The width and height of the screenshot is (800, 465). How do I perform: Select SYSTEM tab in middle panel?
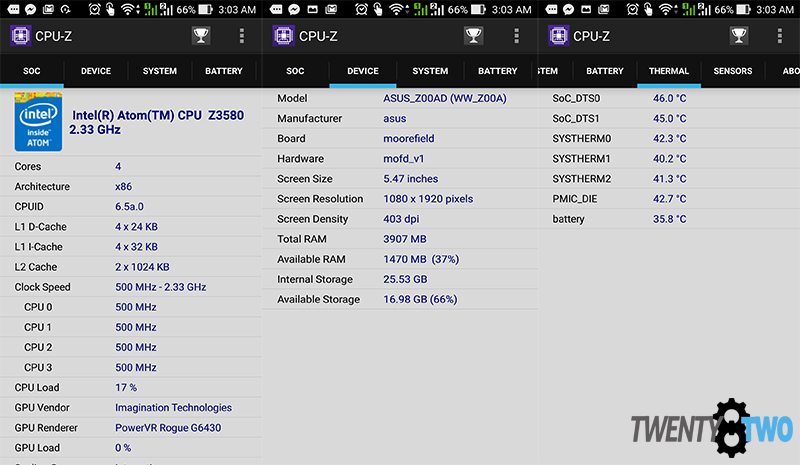click(x=430, y=71)
